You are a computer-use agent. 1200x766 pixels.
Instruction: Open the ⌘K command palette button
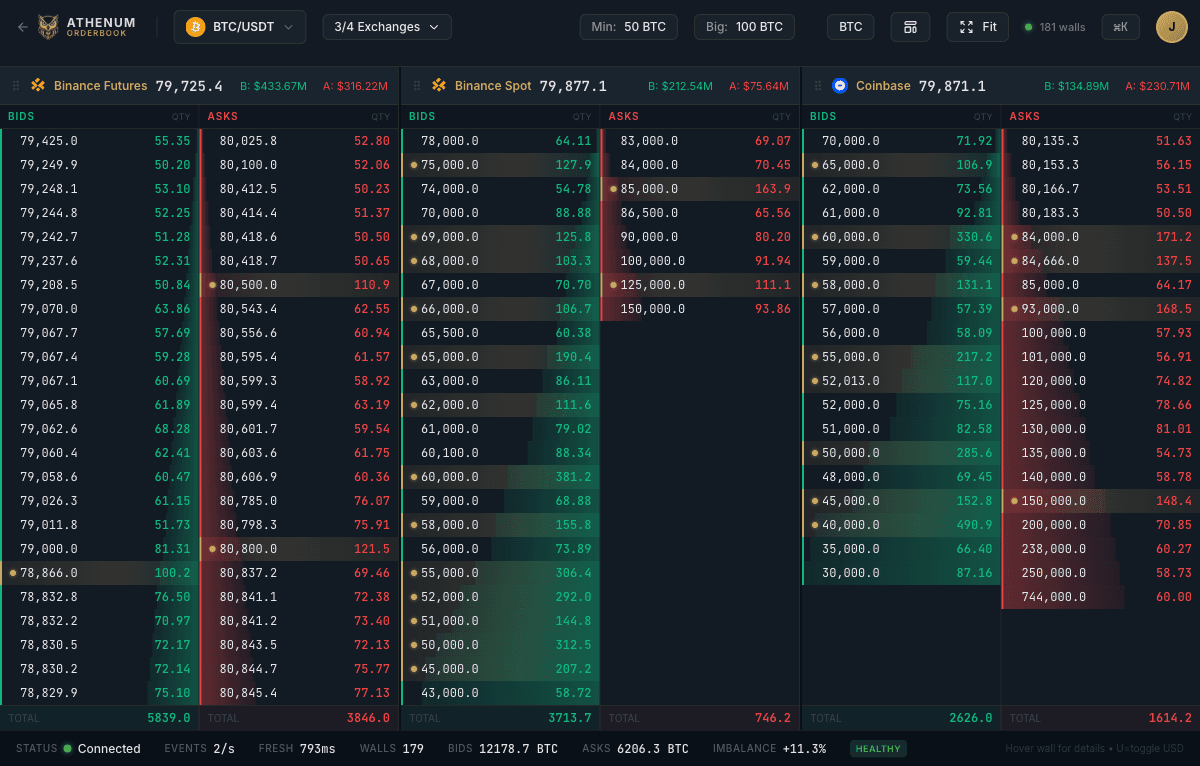point(1120,27)
